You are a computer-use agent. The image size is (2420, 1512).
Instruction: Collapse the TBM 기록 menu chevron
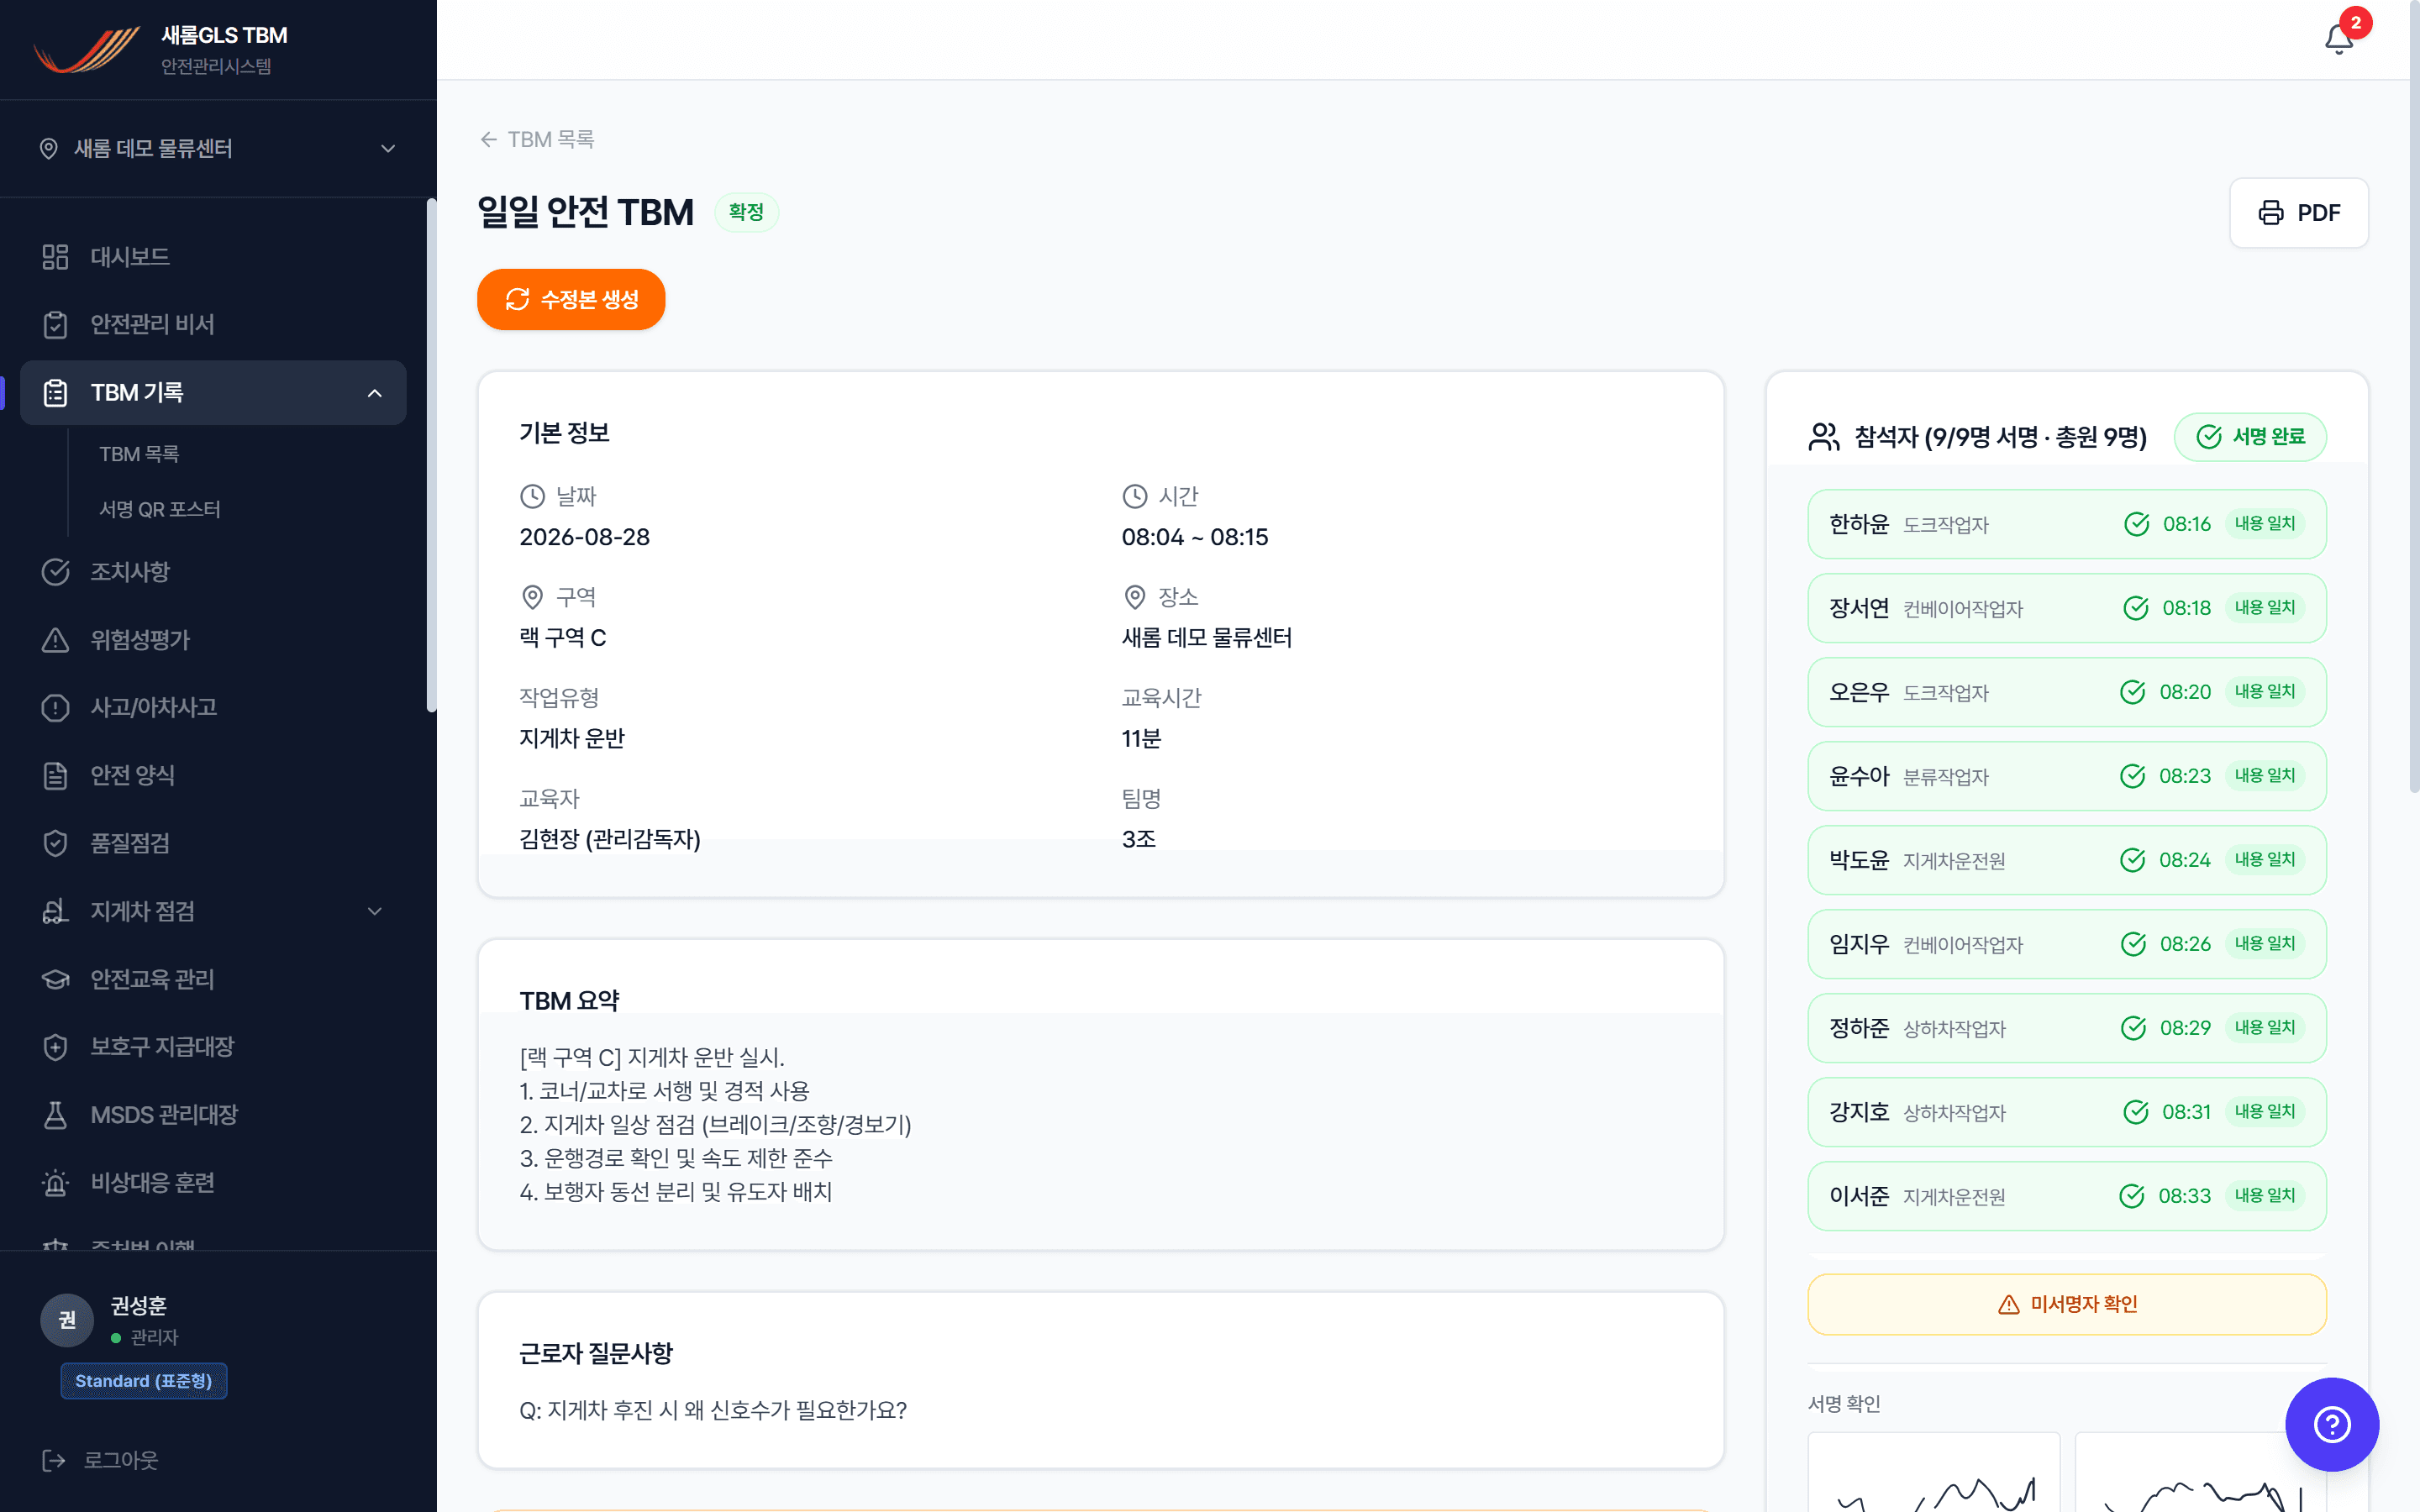[x=375, y=393]
